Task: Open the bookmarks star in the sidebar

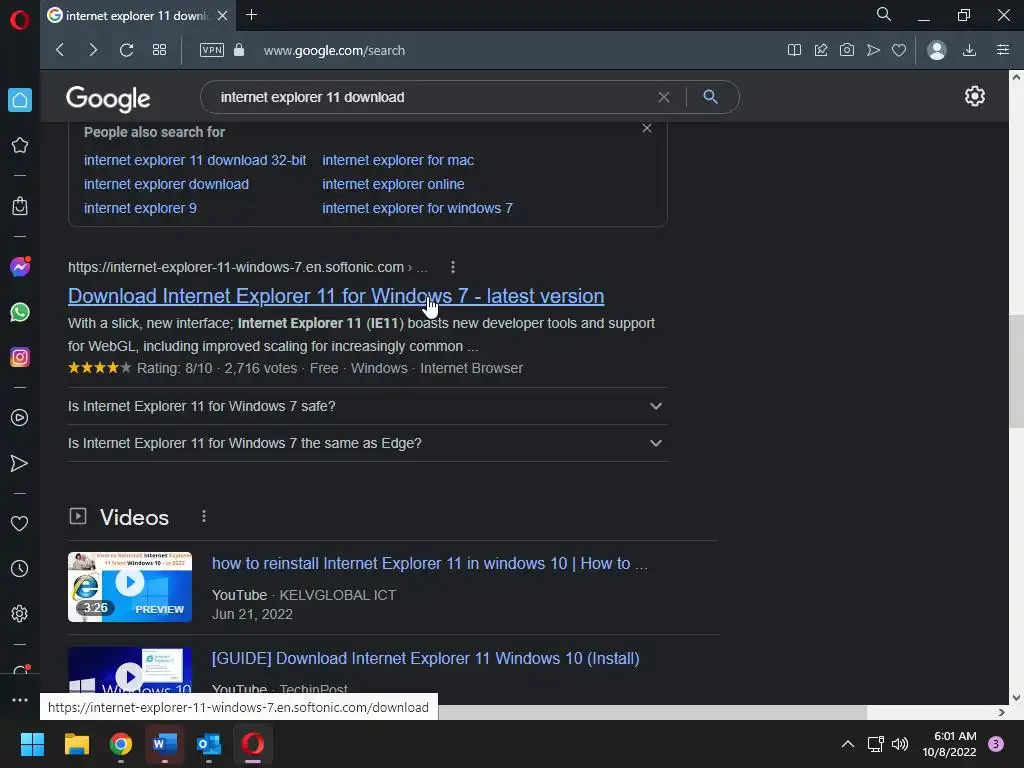Action: 20,145
